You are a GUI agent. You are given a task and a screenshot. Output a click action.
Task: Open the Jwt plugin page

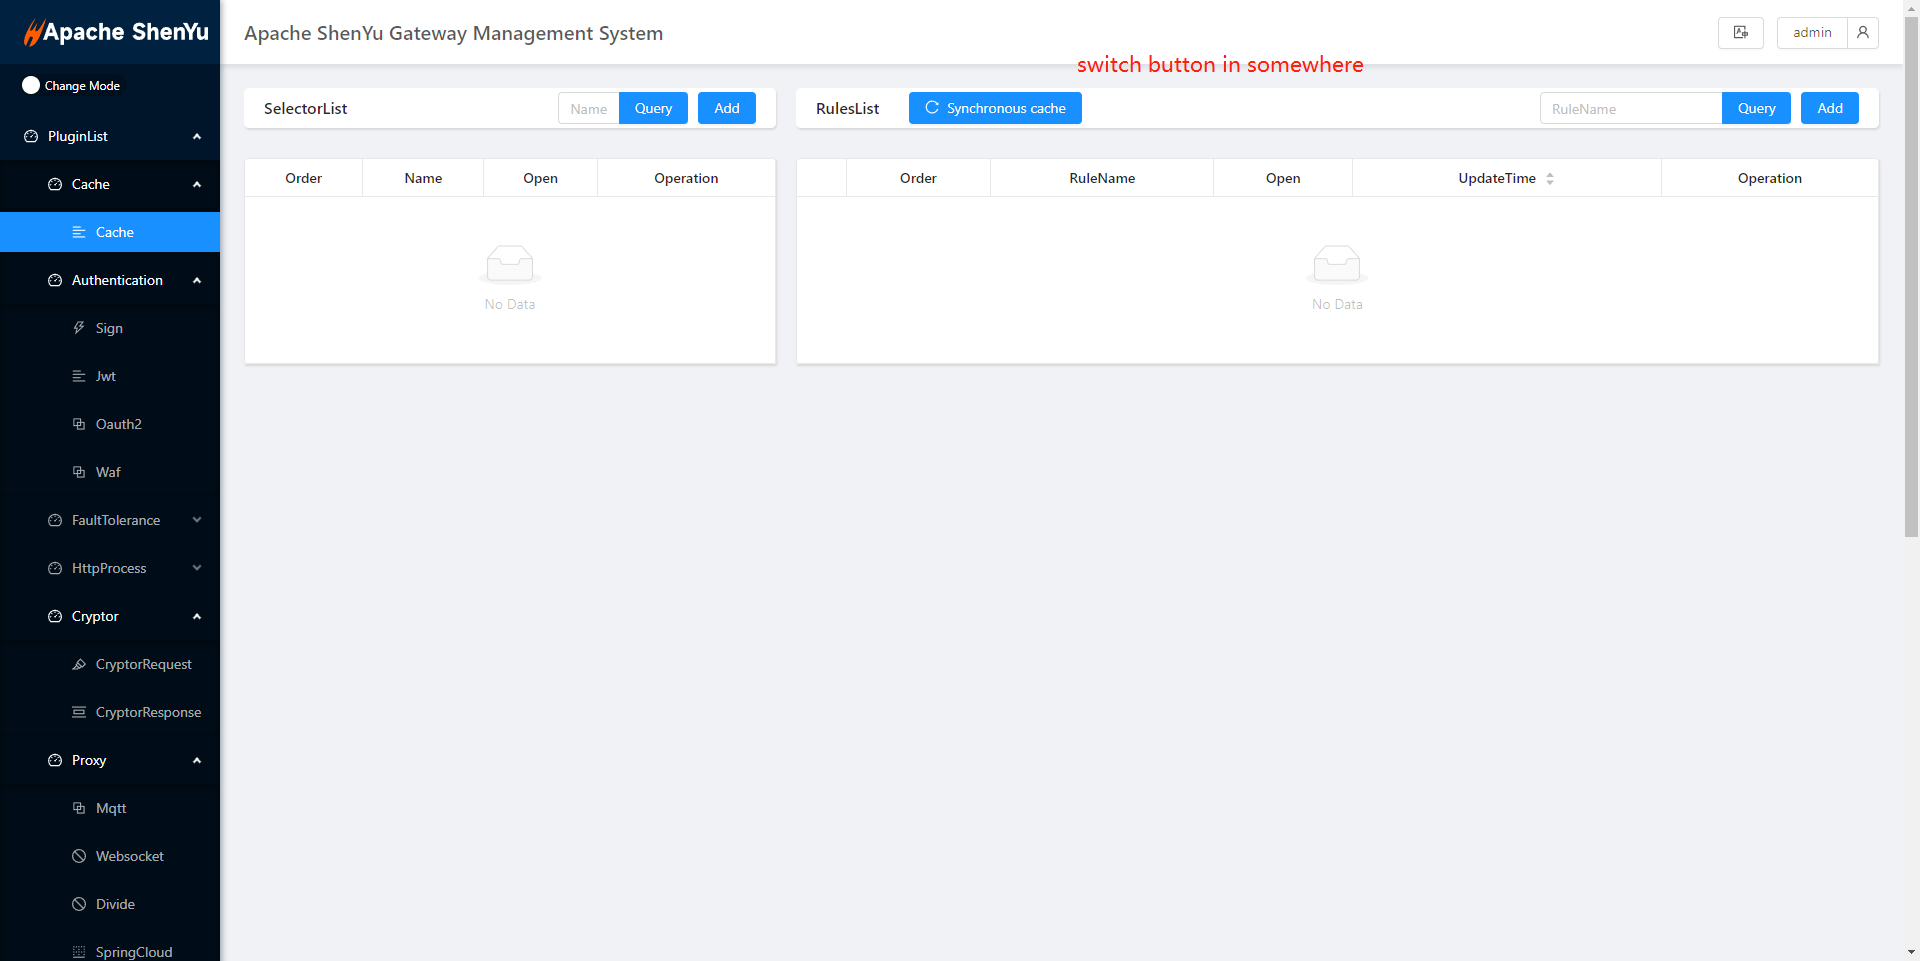click(x=110, y=376)
